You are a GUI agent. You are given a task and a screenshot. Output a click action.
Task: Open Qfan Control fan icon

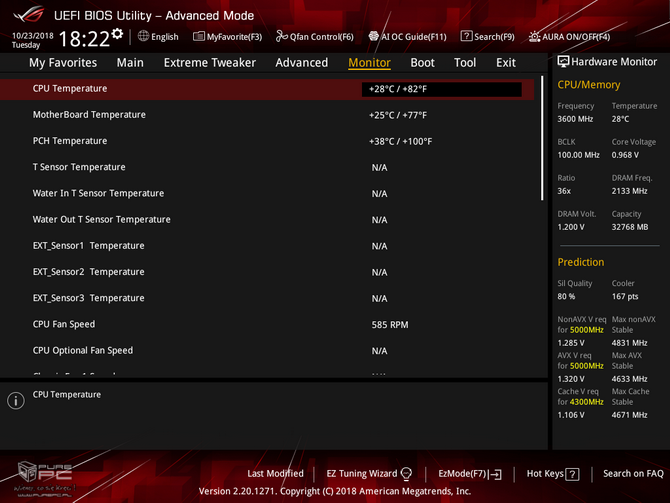282,36
